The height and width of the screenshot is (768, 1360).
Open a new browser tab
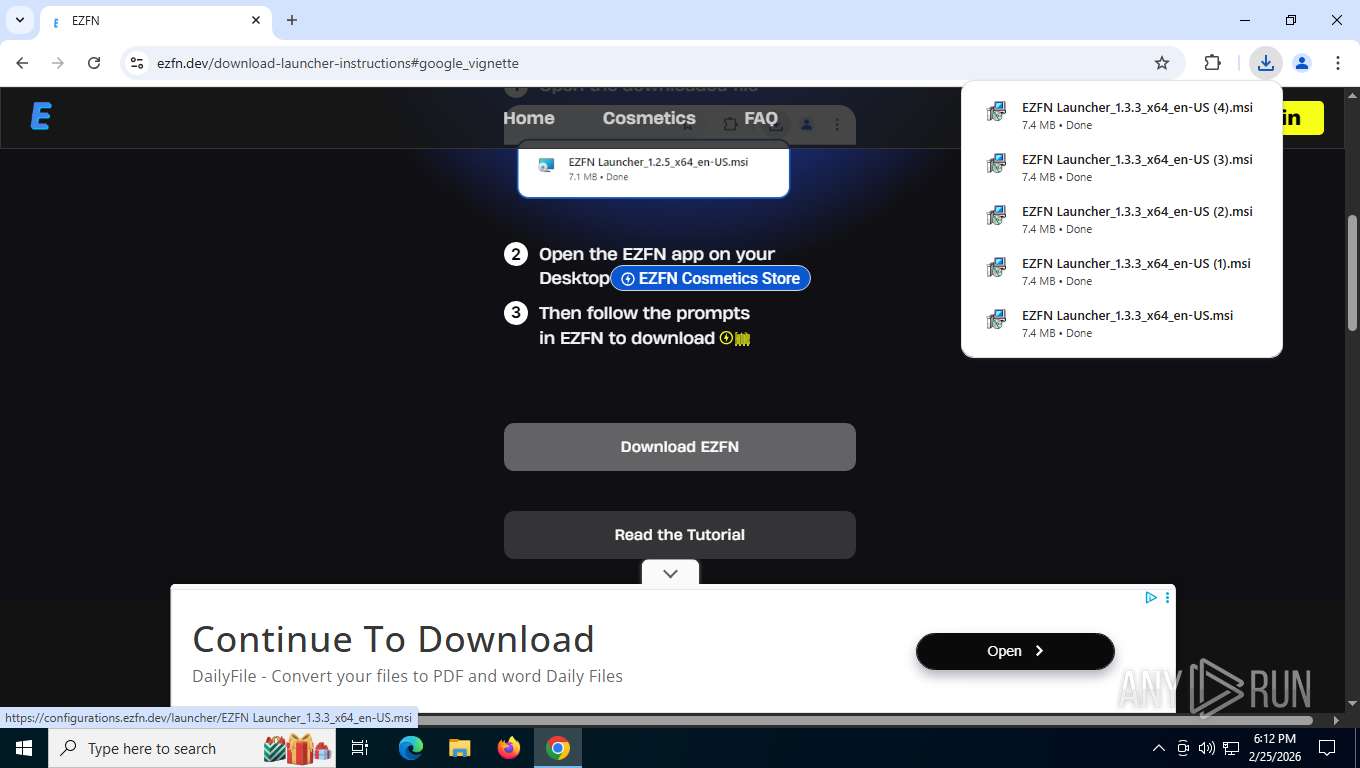(x=292, y=20)
